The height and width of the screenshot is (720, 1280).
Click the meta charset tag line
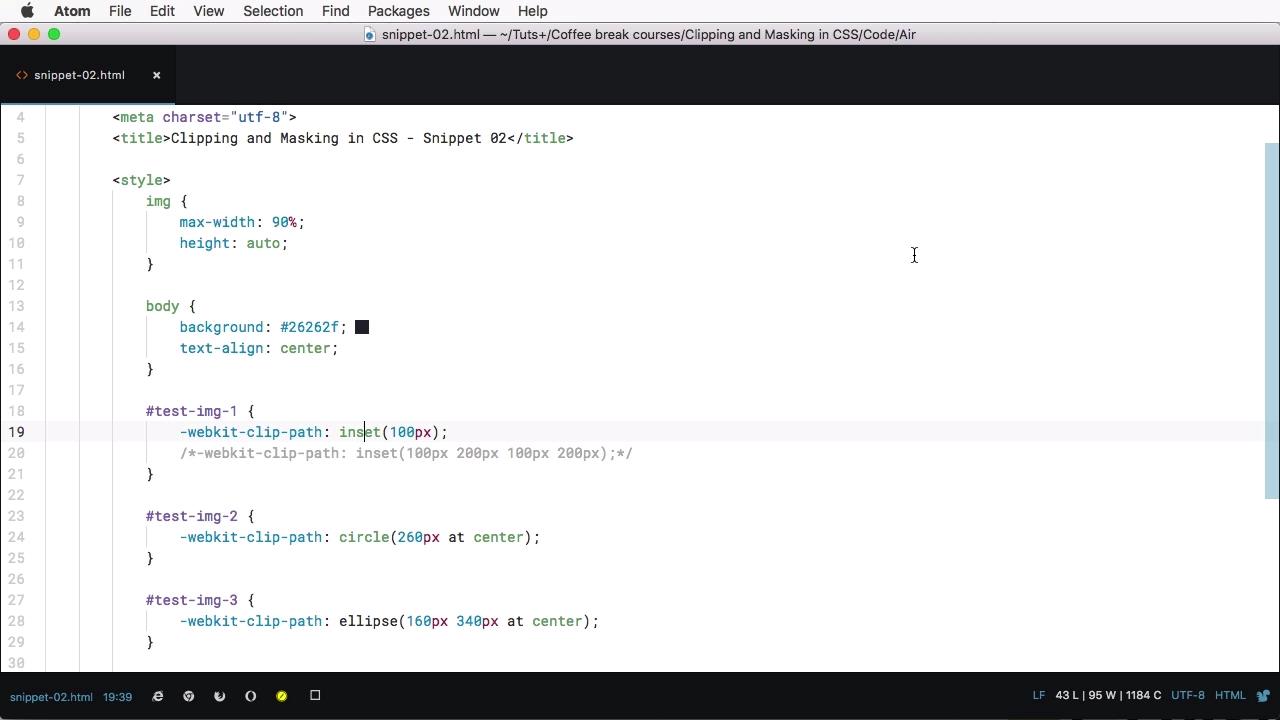click(204, 117)
